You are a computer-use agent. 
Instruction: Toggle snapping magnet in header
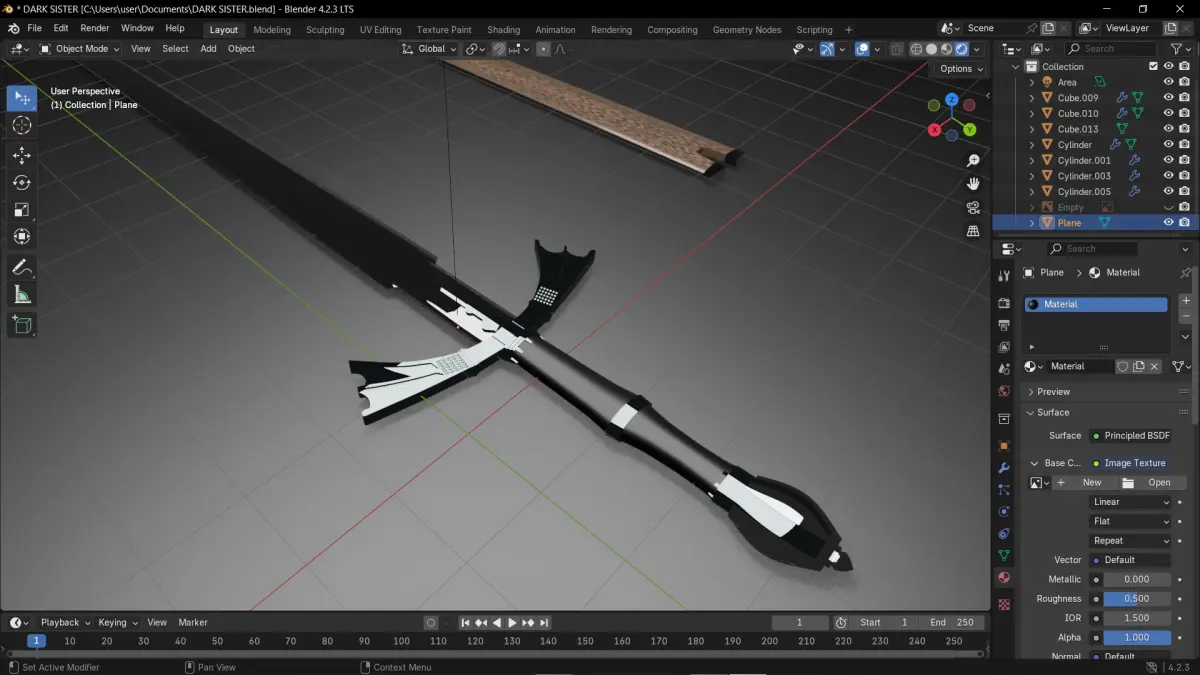coord(499,49)
